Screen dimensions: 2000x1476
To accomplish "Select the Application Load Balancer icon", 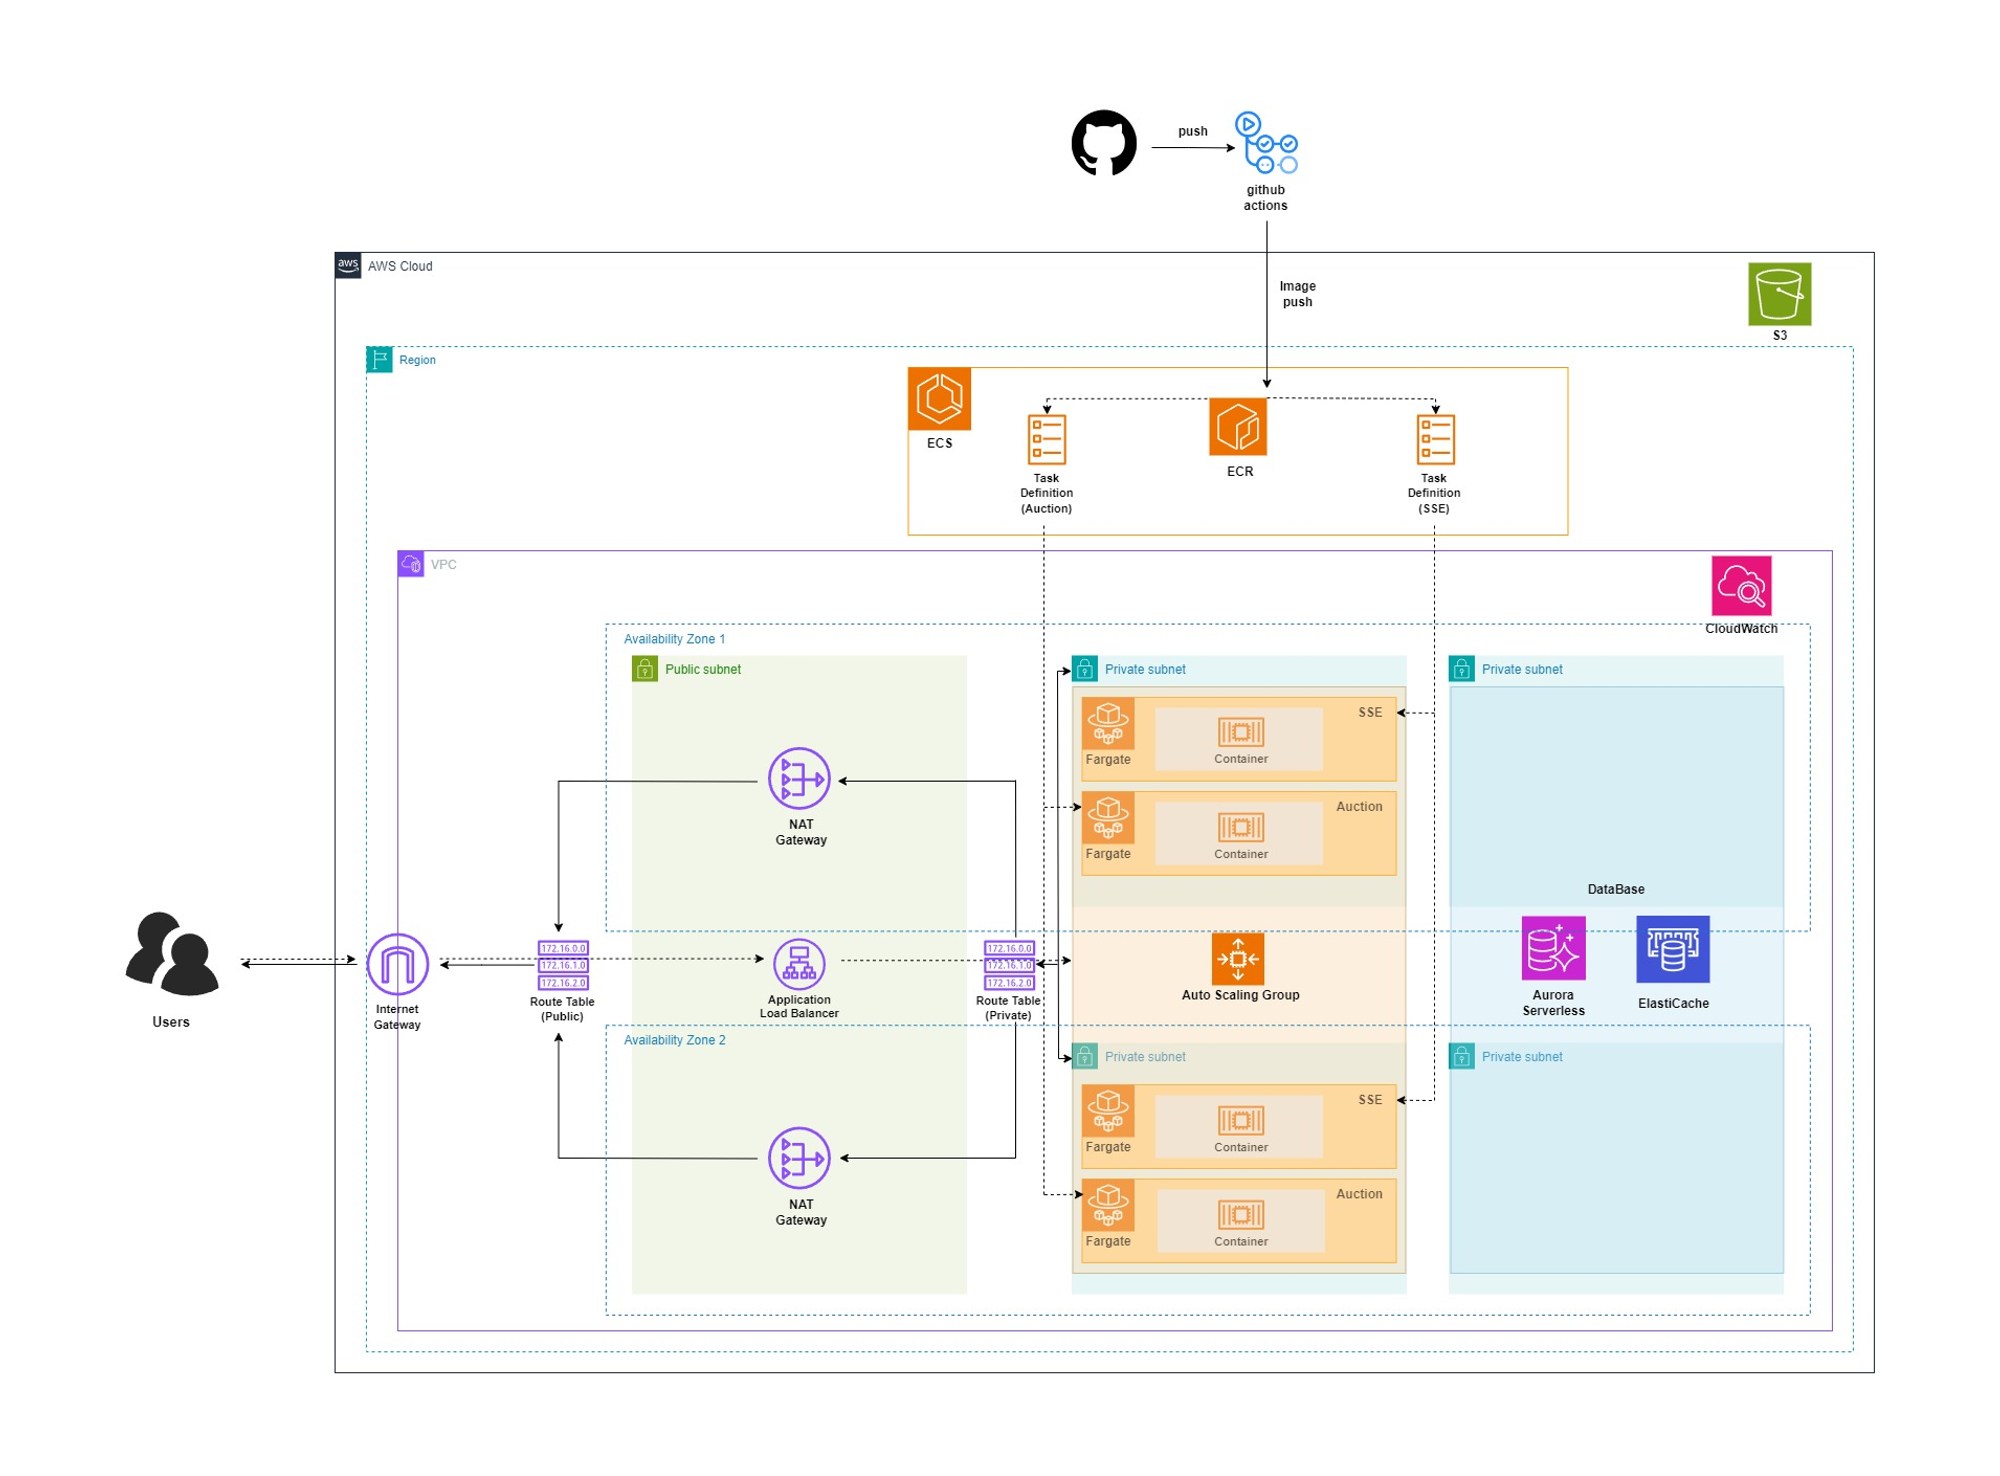I will pos(799,963).
